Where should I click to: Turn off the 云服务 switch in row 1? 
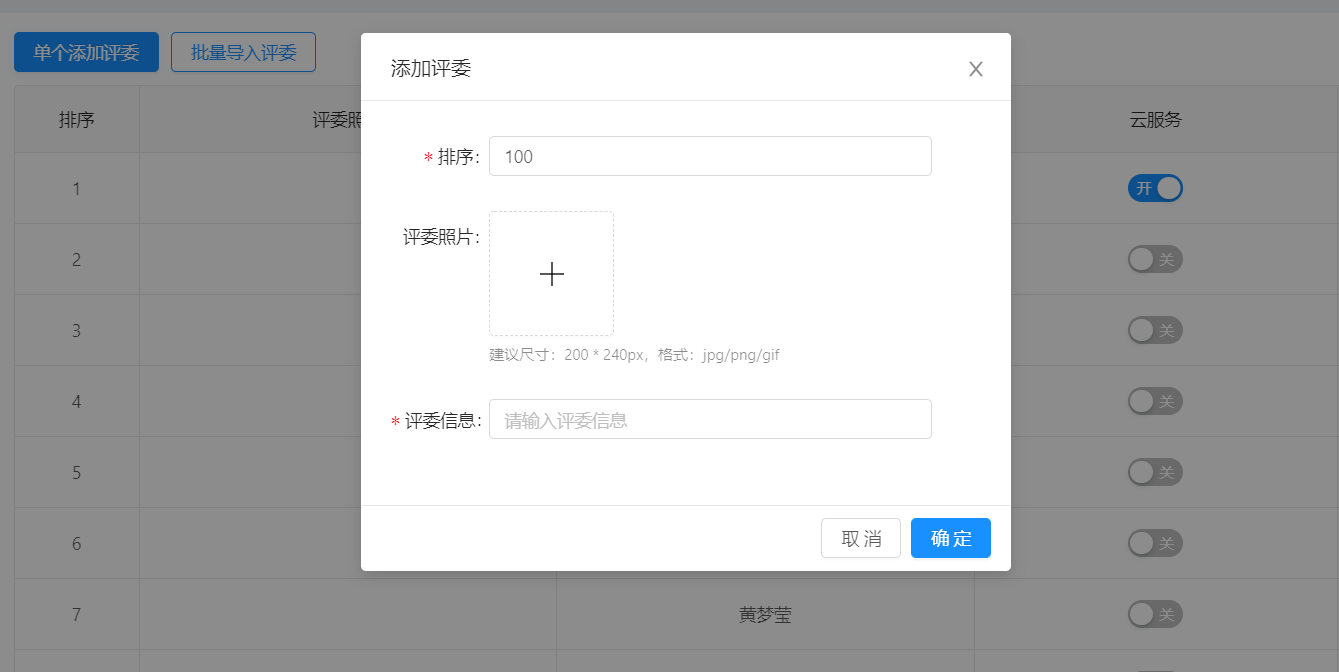[1155, 188]
